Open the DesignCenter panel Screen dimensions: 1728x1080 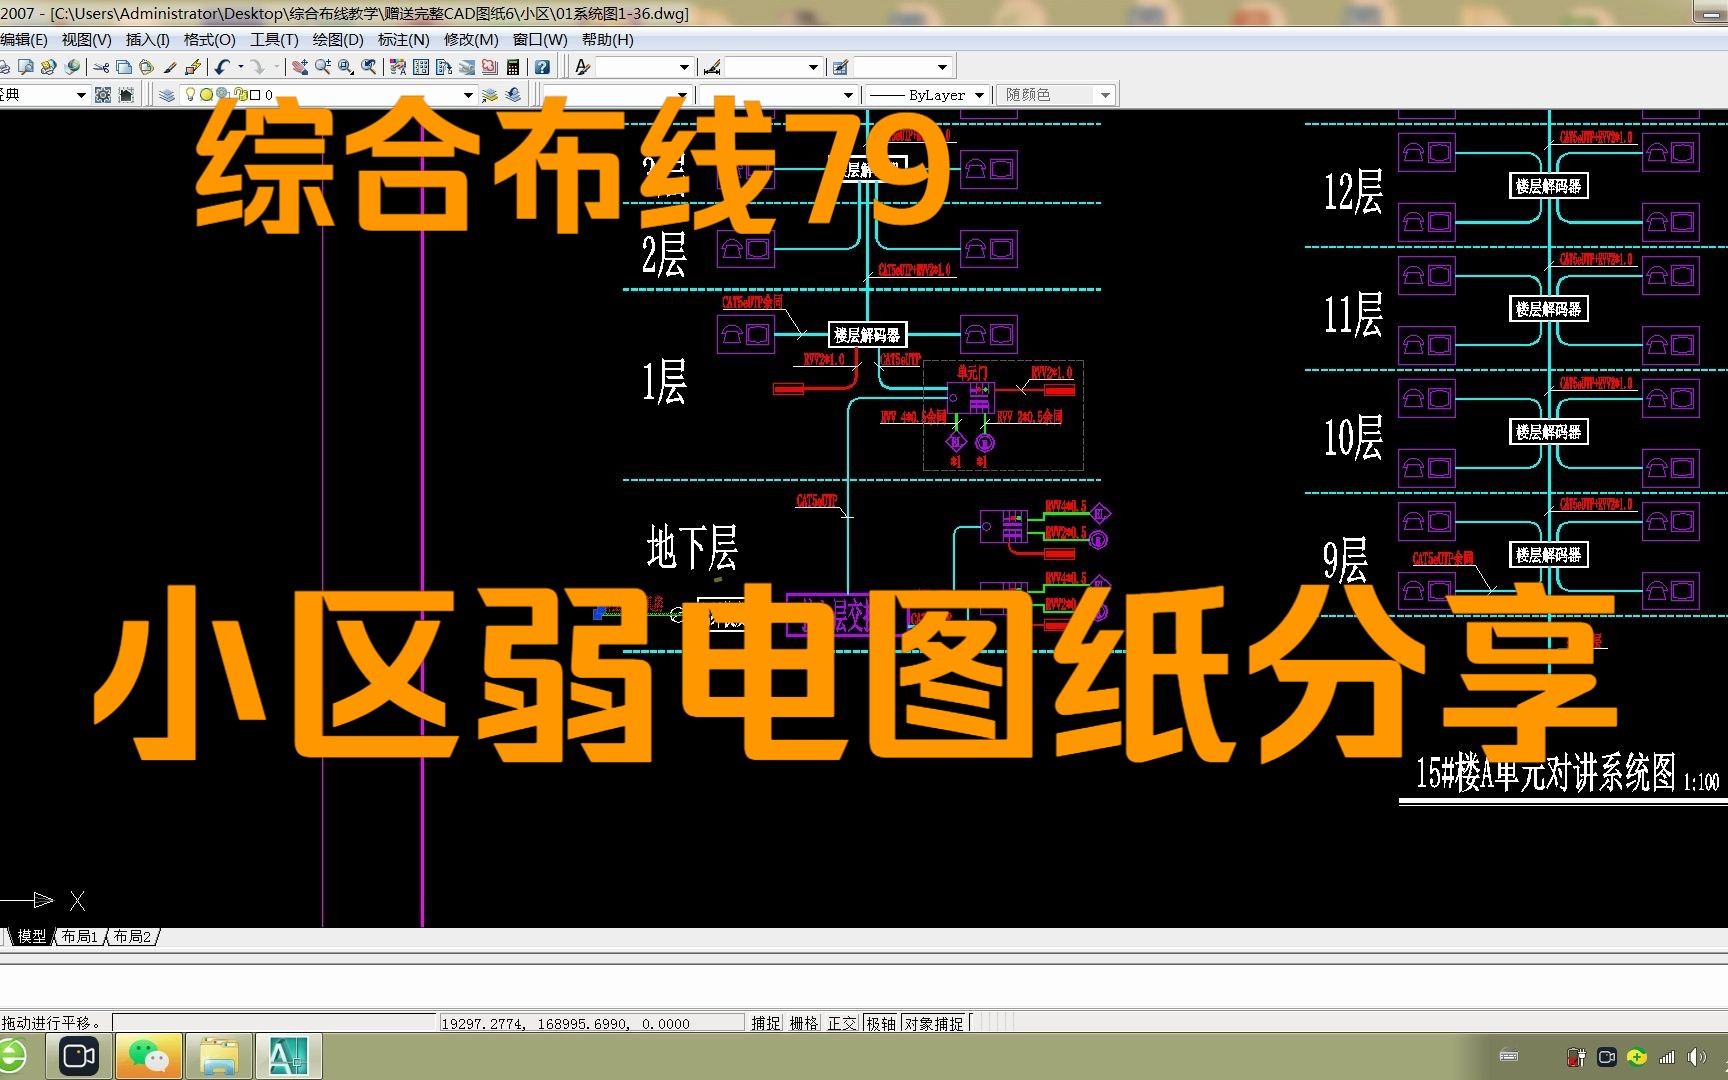[421, 67]
